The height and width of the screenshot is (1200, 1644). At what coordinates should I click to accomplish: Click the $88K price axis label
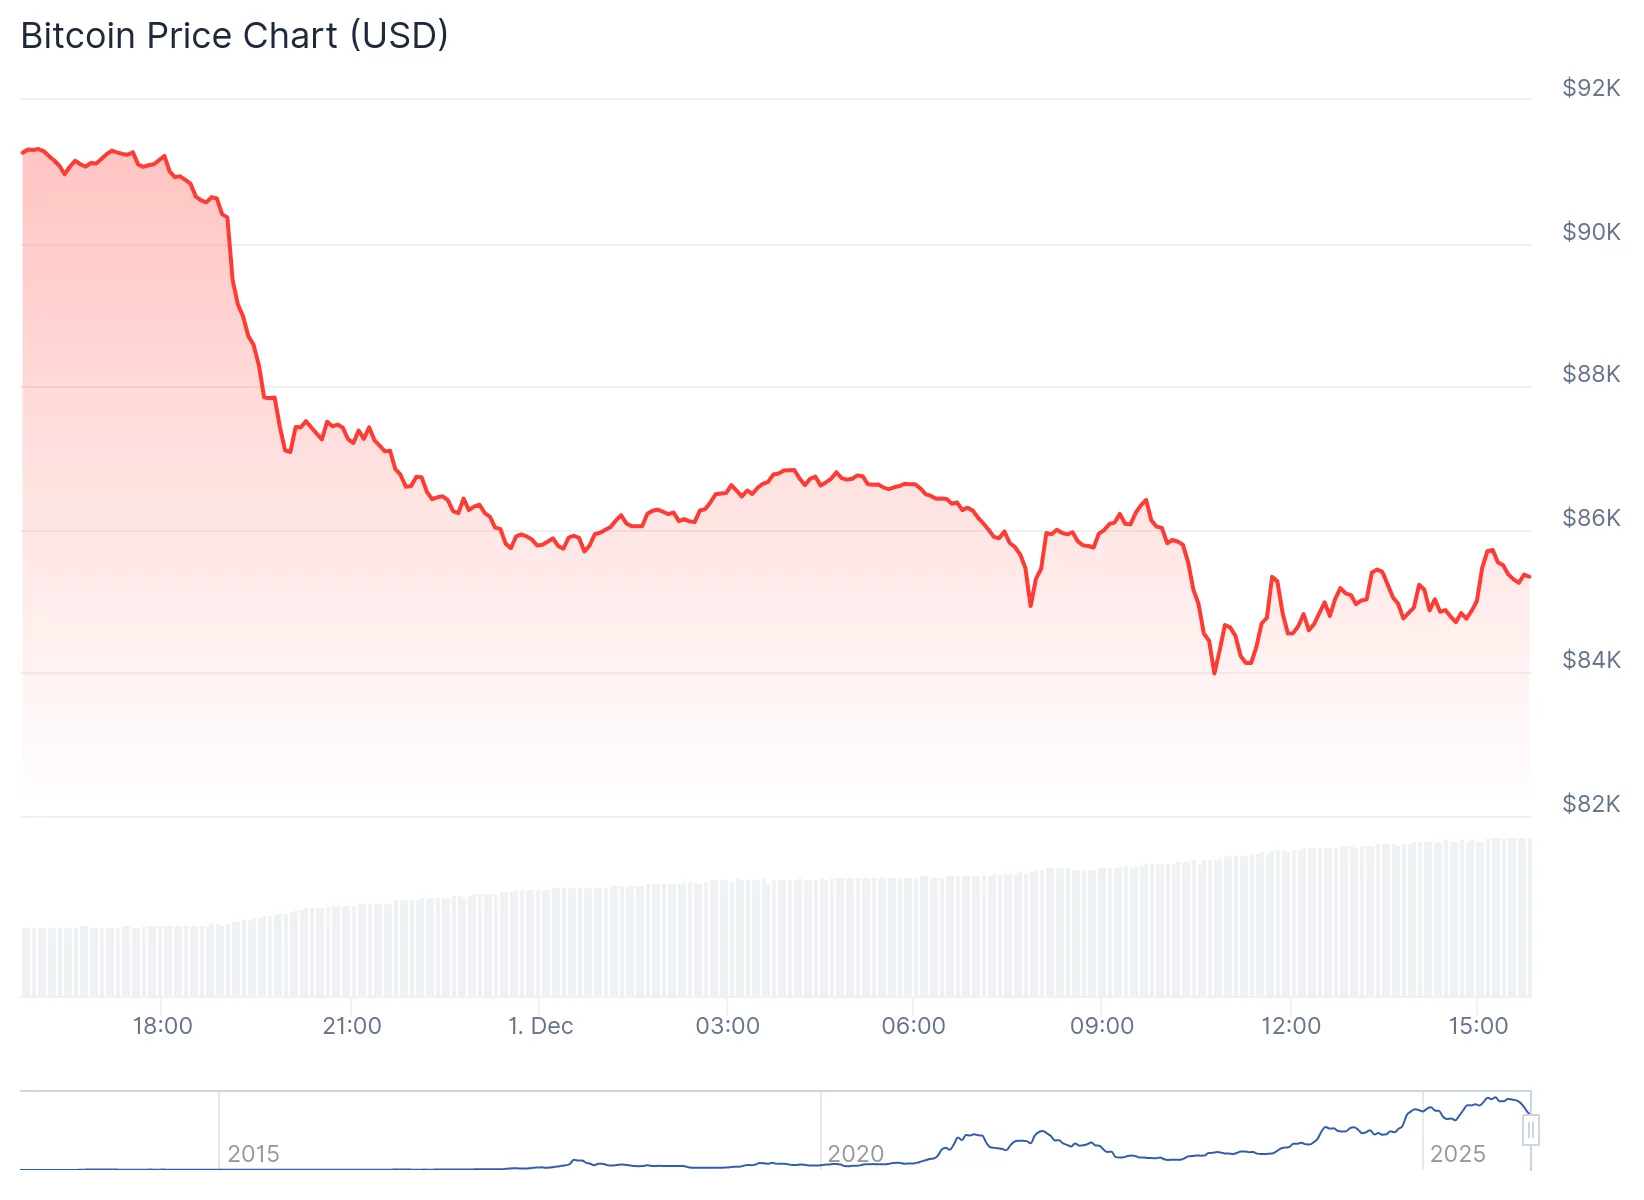(1591, 374)
